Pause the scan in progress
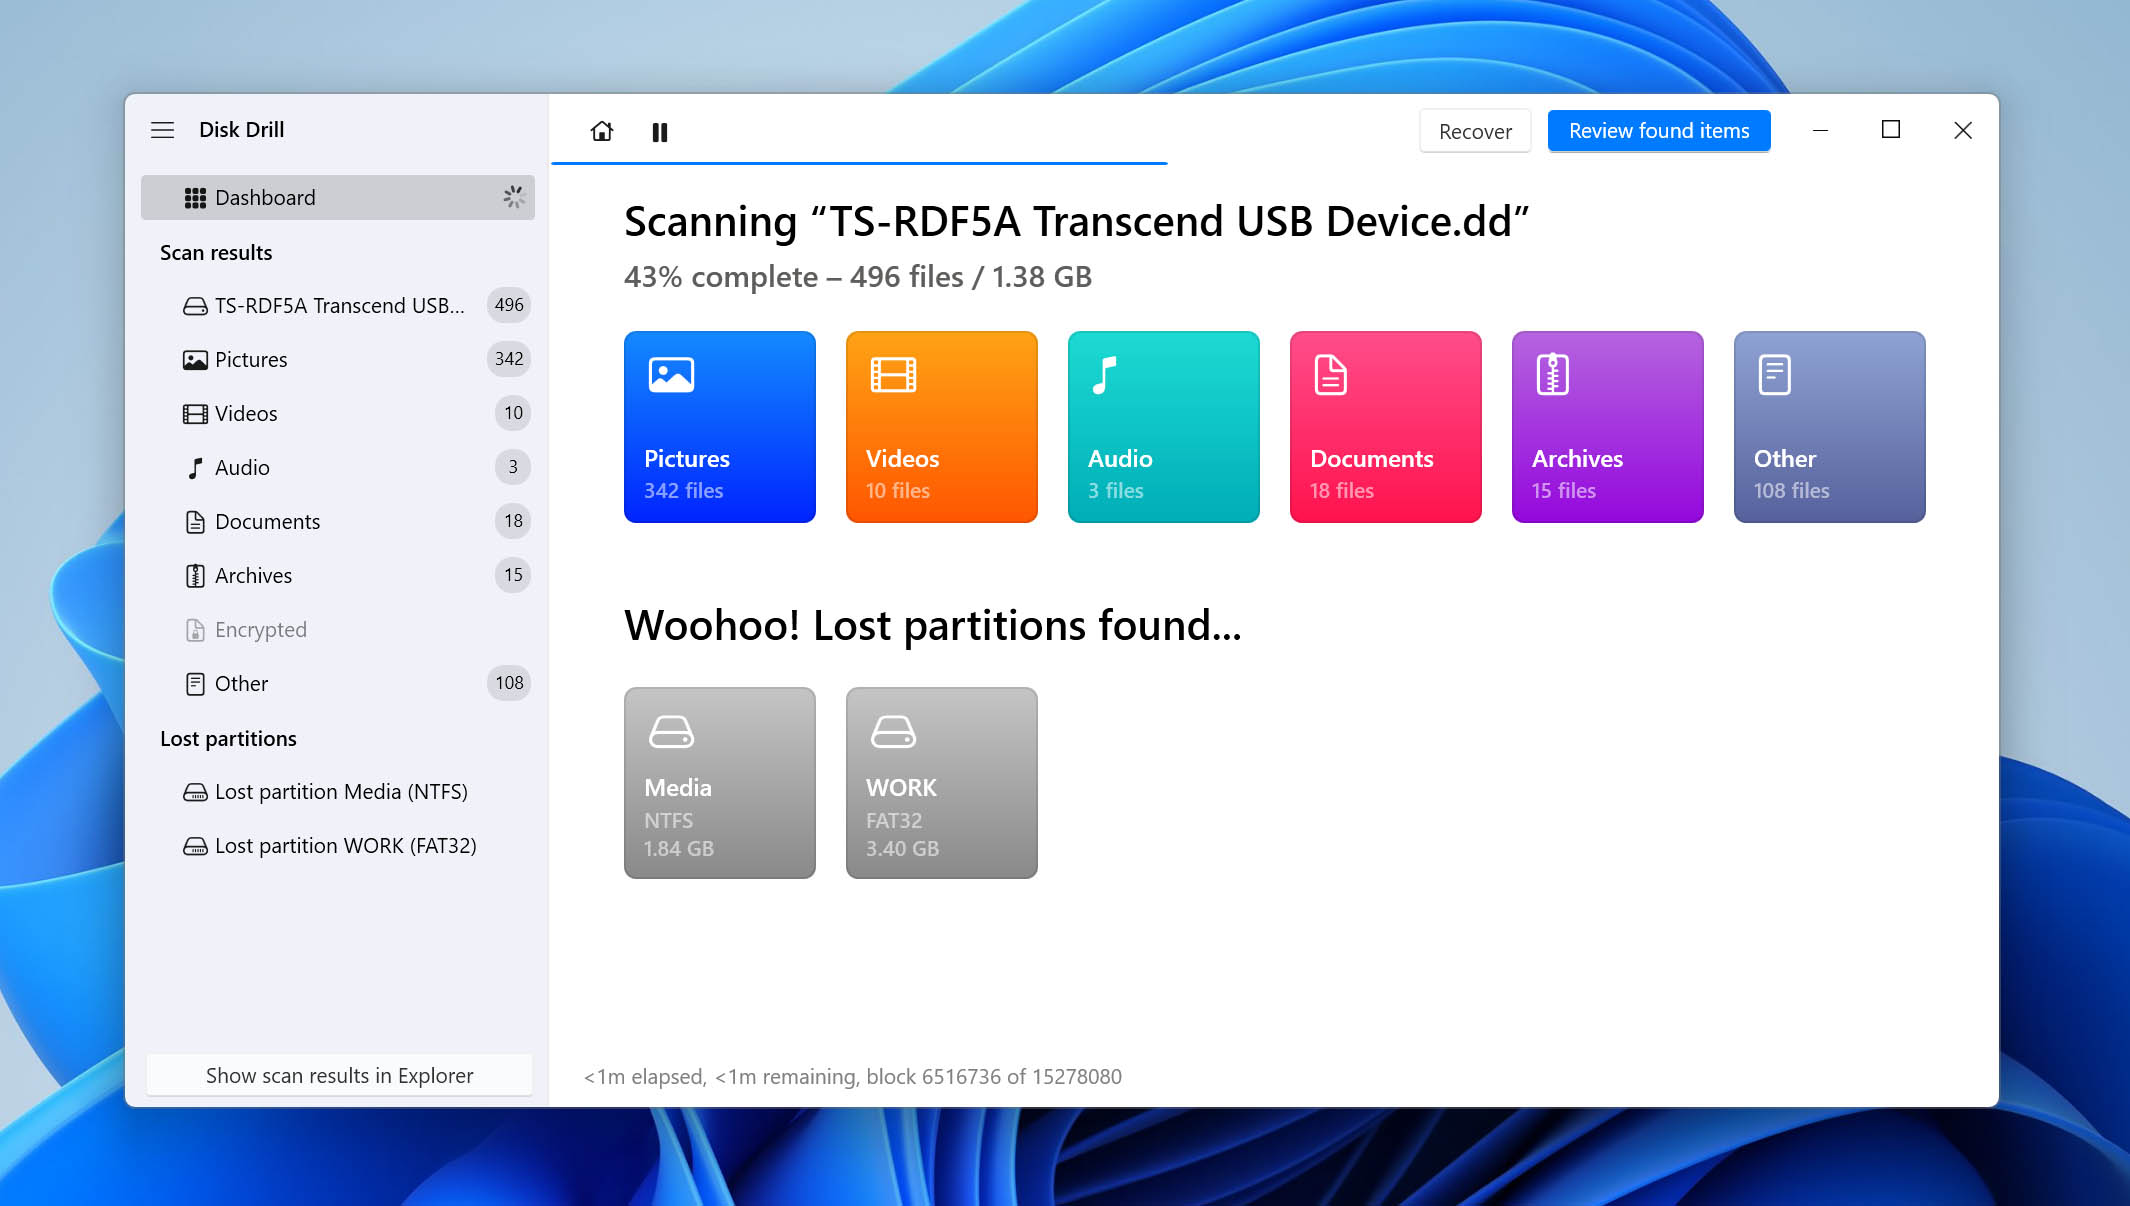This screenshot has height=1206, width=2130. point(660,132)
